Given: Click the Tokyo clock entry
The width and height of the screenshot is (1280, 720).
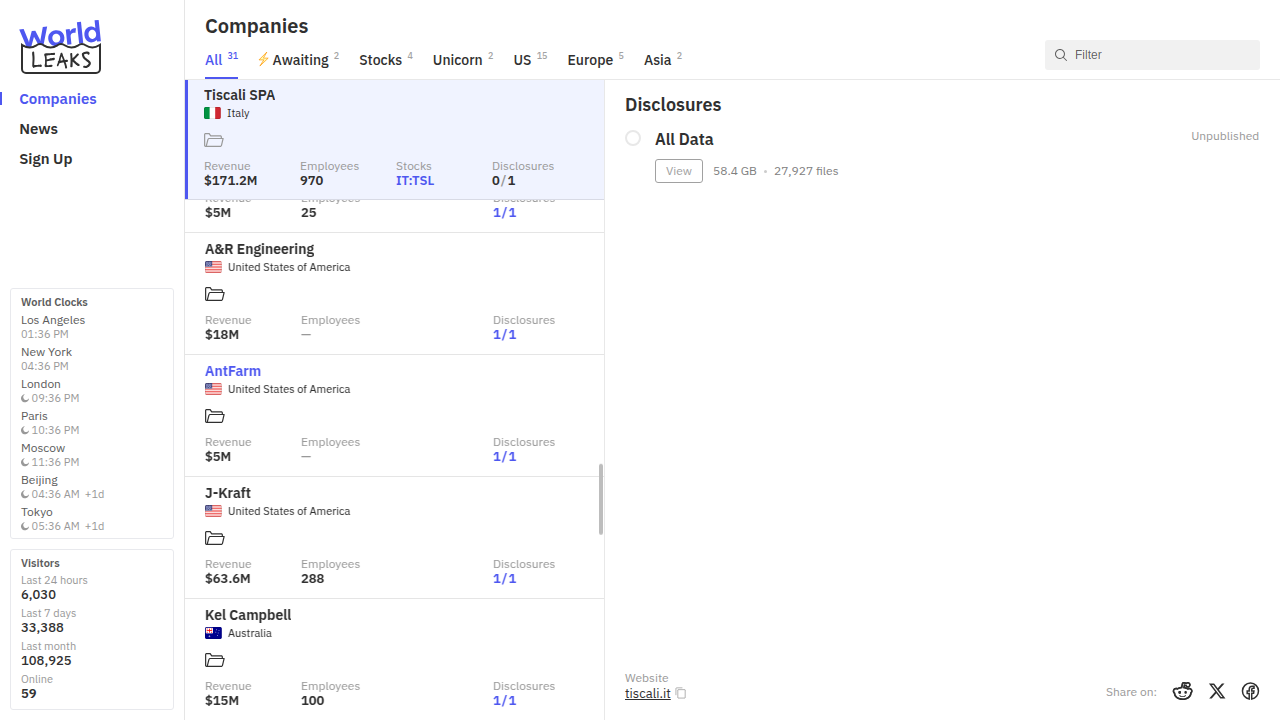Looking at the screenshot, I should click(x=62, y=519).
